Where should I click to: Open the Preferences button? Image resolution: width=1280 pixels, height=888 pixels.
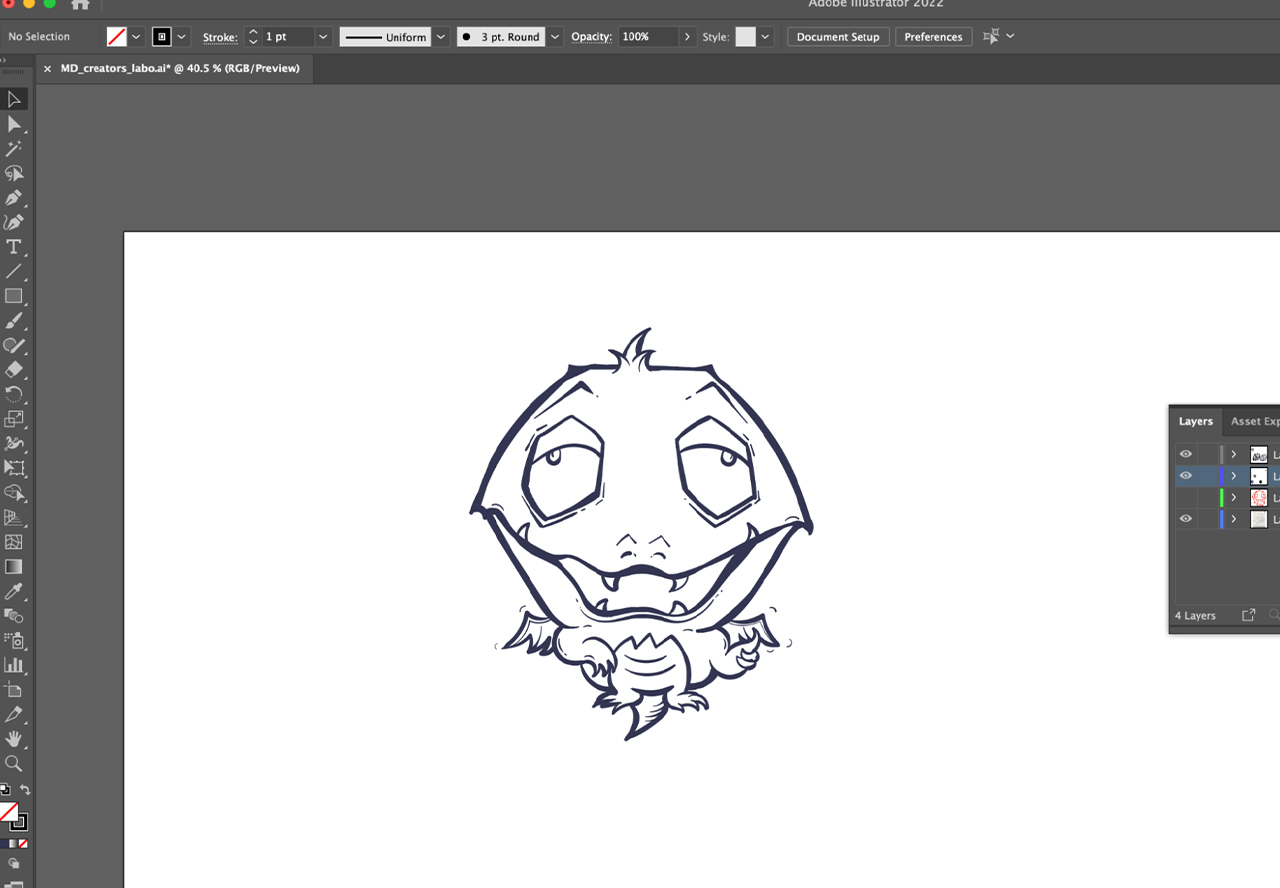tap(933, 37)
